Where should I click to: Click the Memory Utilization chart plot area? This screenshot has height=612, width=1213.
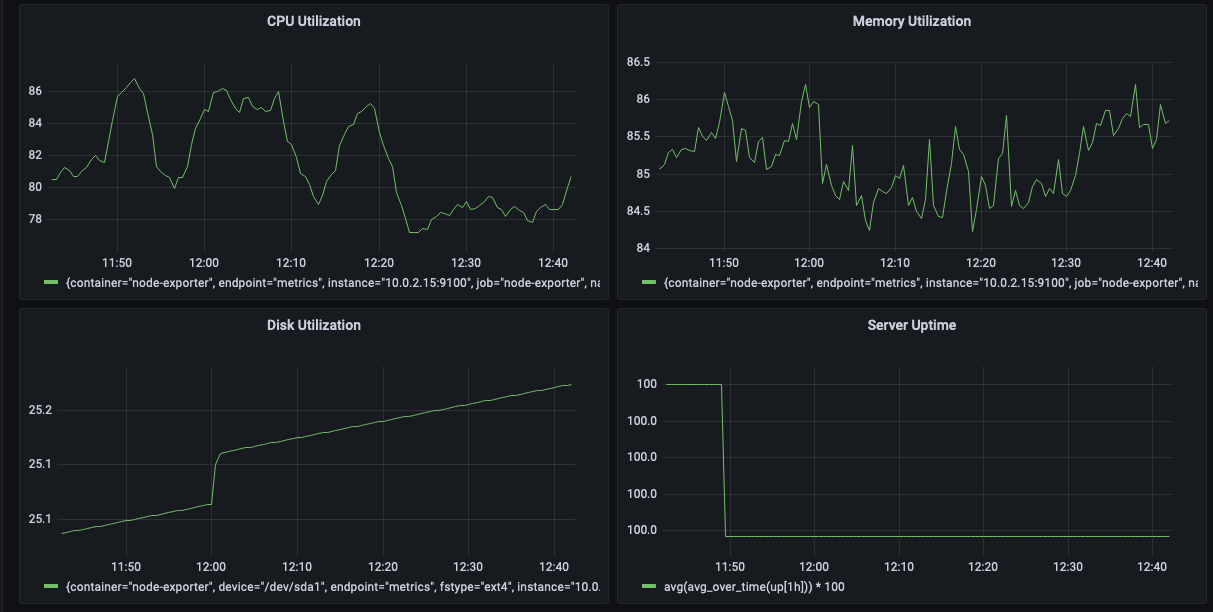click(x=910, y=150)
